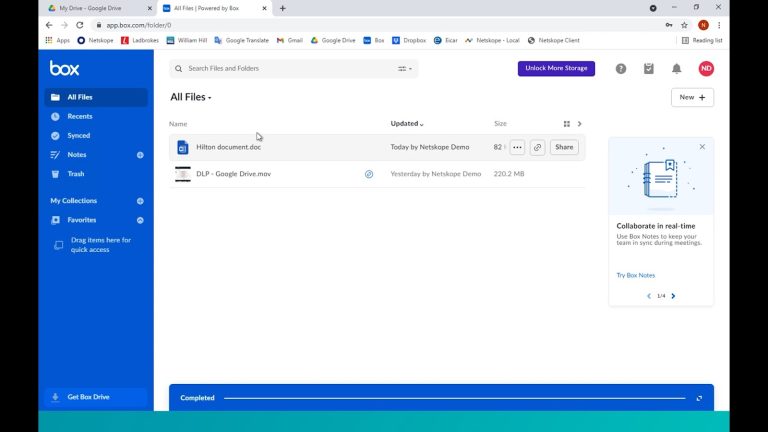The height and width of the screenshot is (432, 768).
Task: Open Eicar bookmark
Action: pyautogui.click(x=446, y=40)
